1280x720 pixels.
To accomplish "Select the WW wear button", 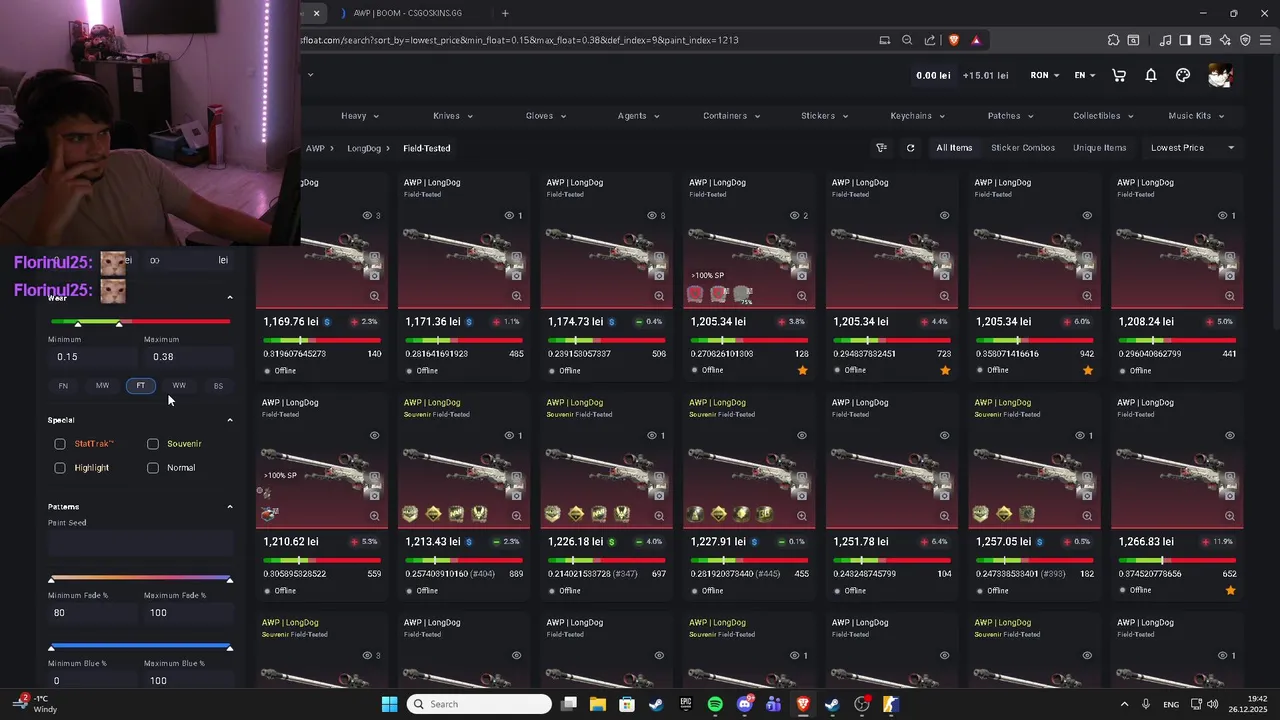I will click(179, 386).
